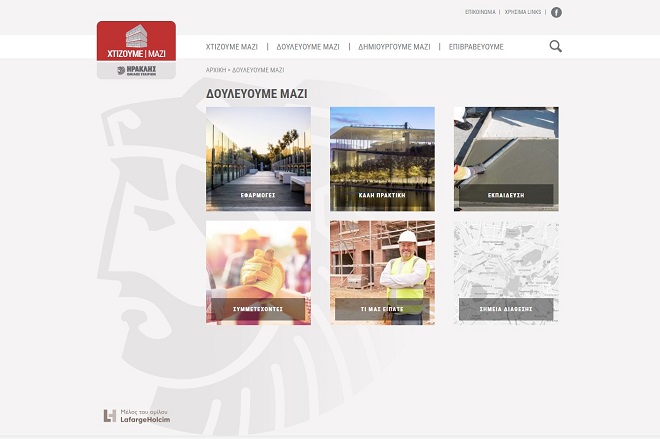Click the LafargeHolcim footer logo
This screenshot has width=660, height=439.
pos(137,416)
